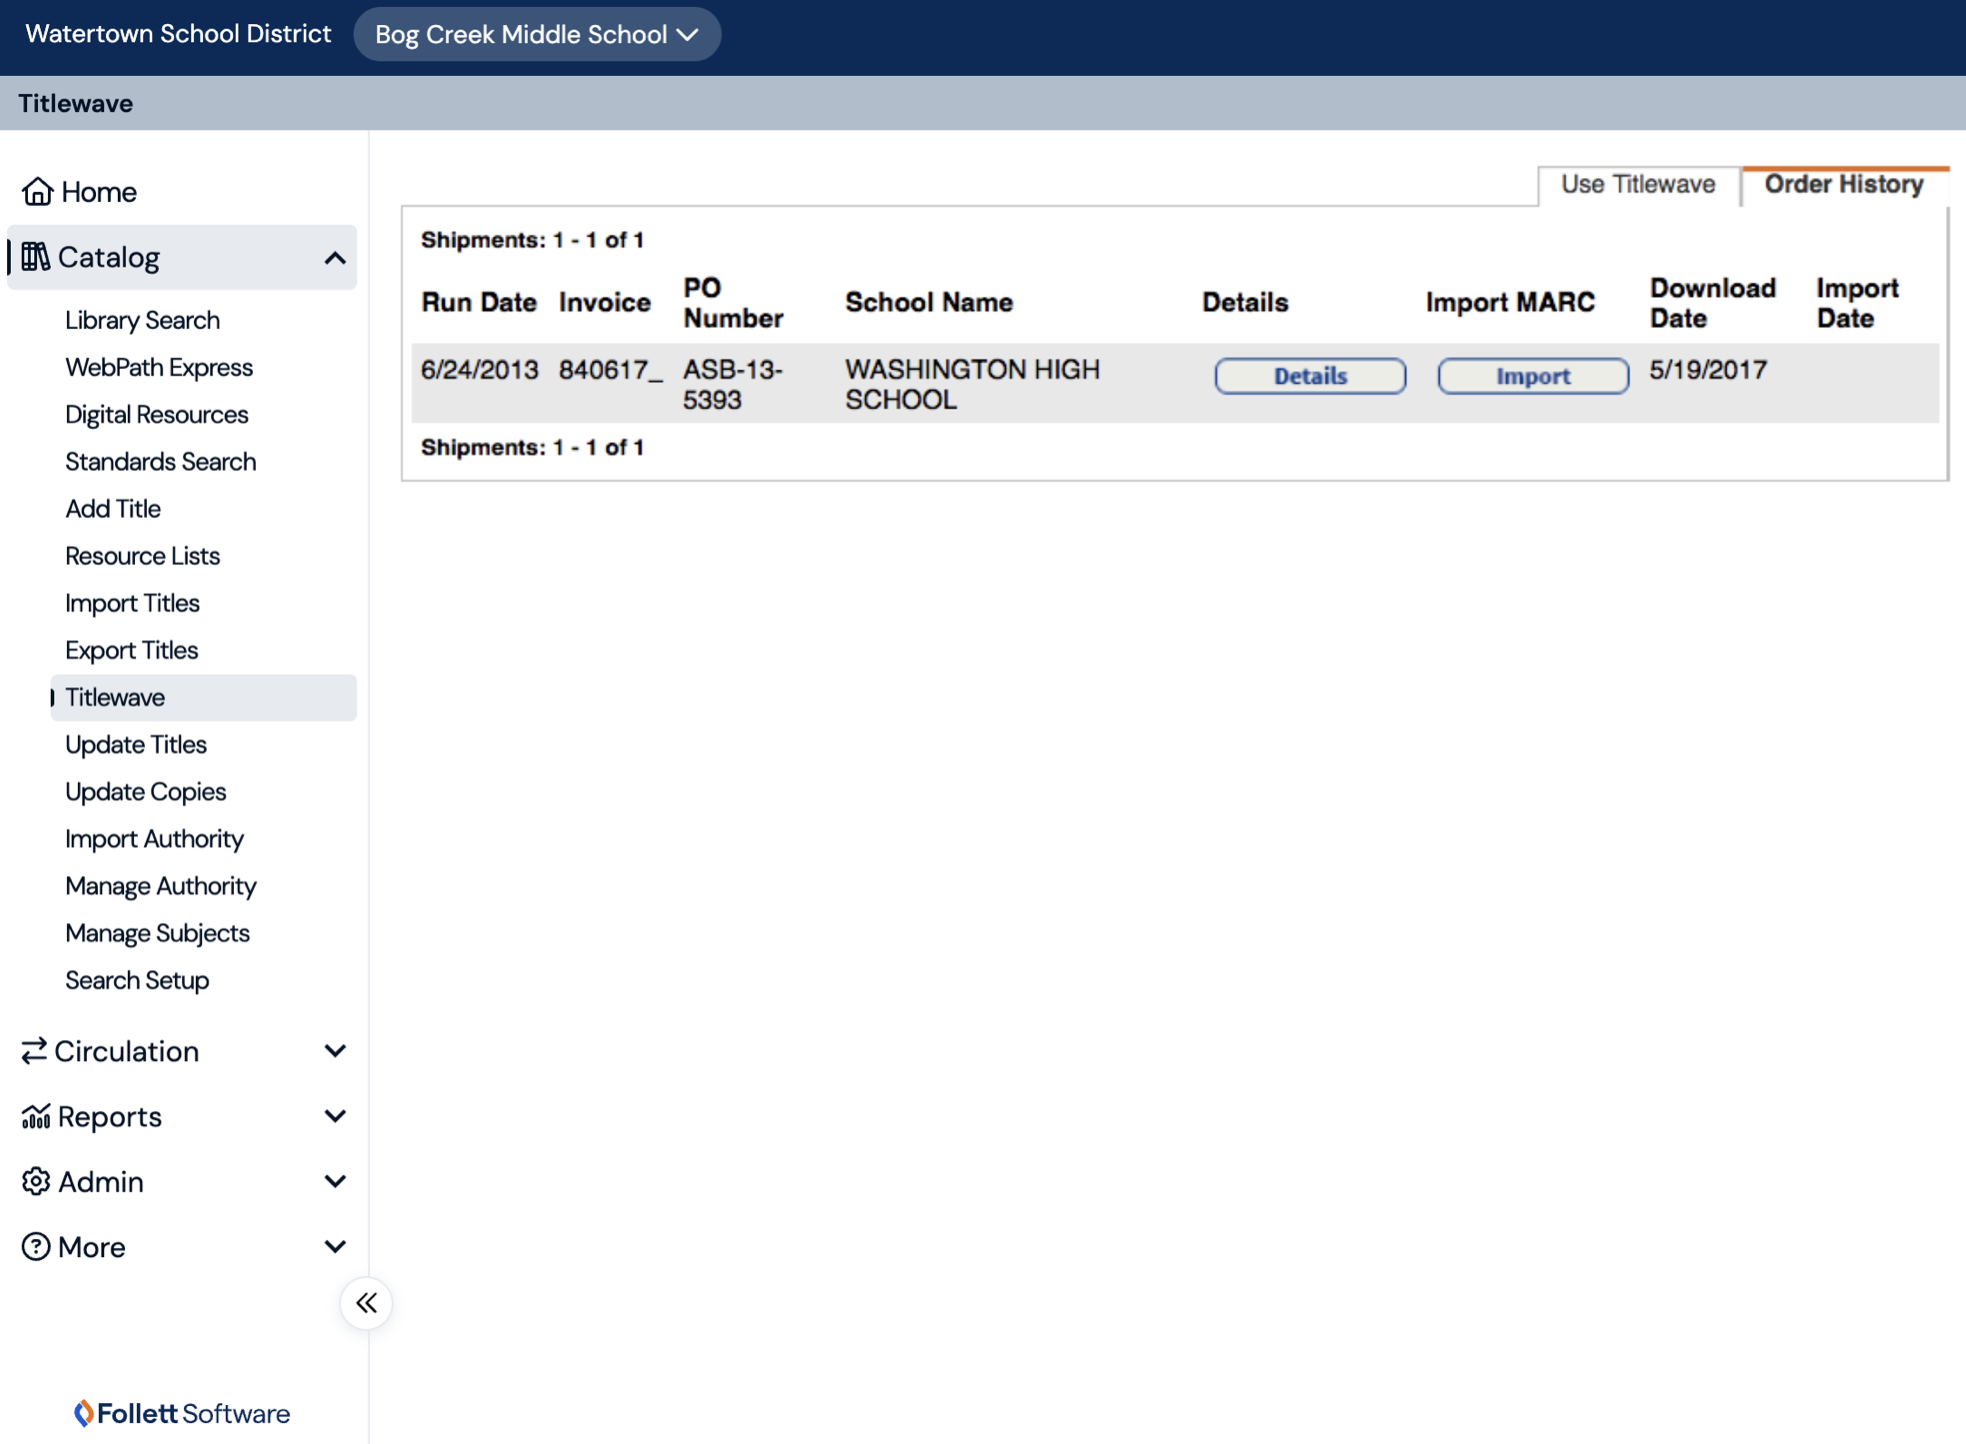Screen dimensions: 1966x1444
Task: Click the Import Date column header
Action: [x=1857, y=303]
